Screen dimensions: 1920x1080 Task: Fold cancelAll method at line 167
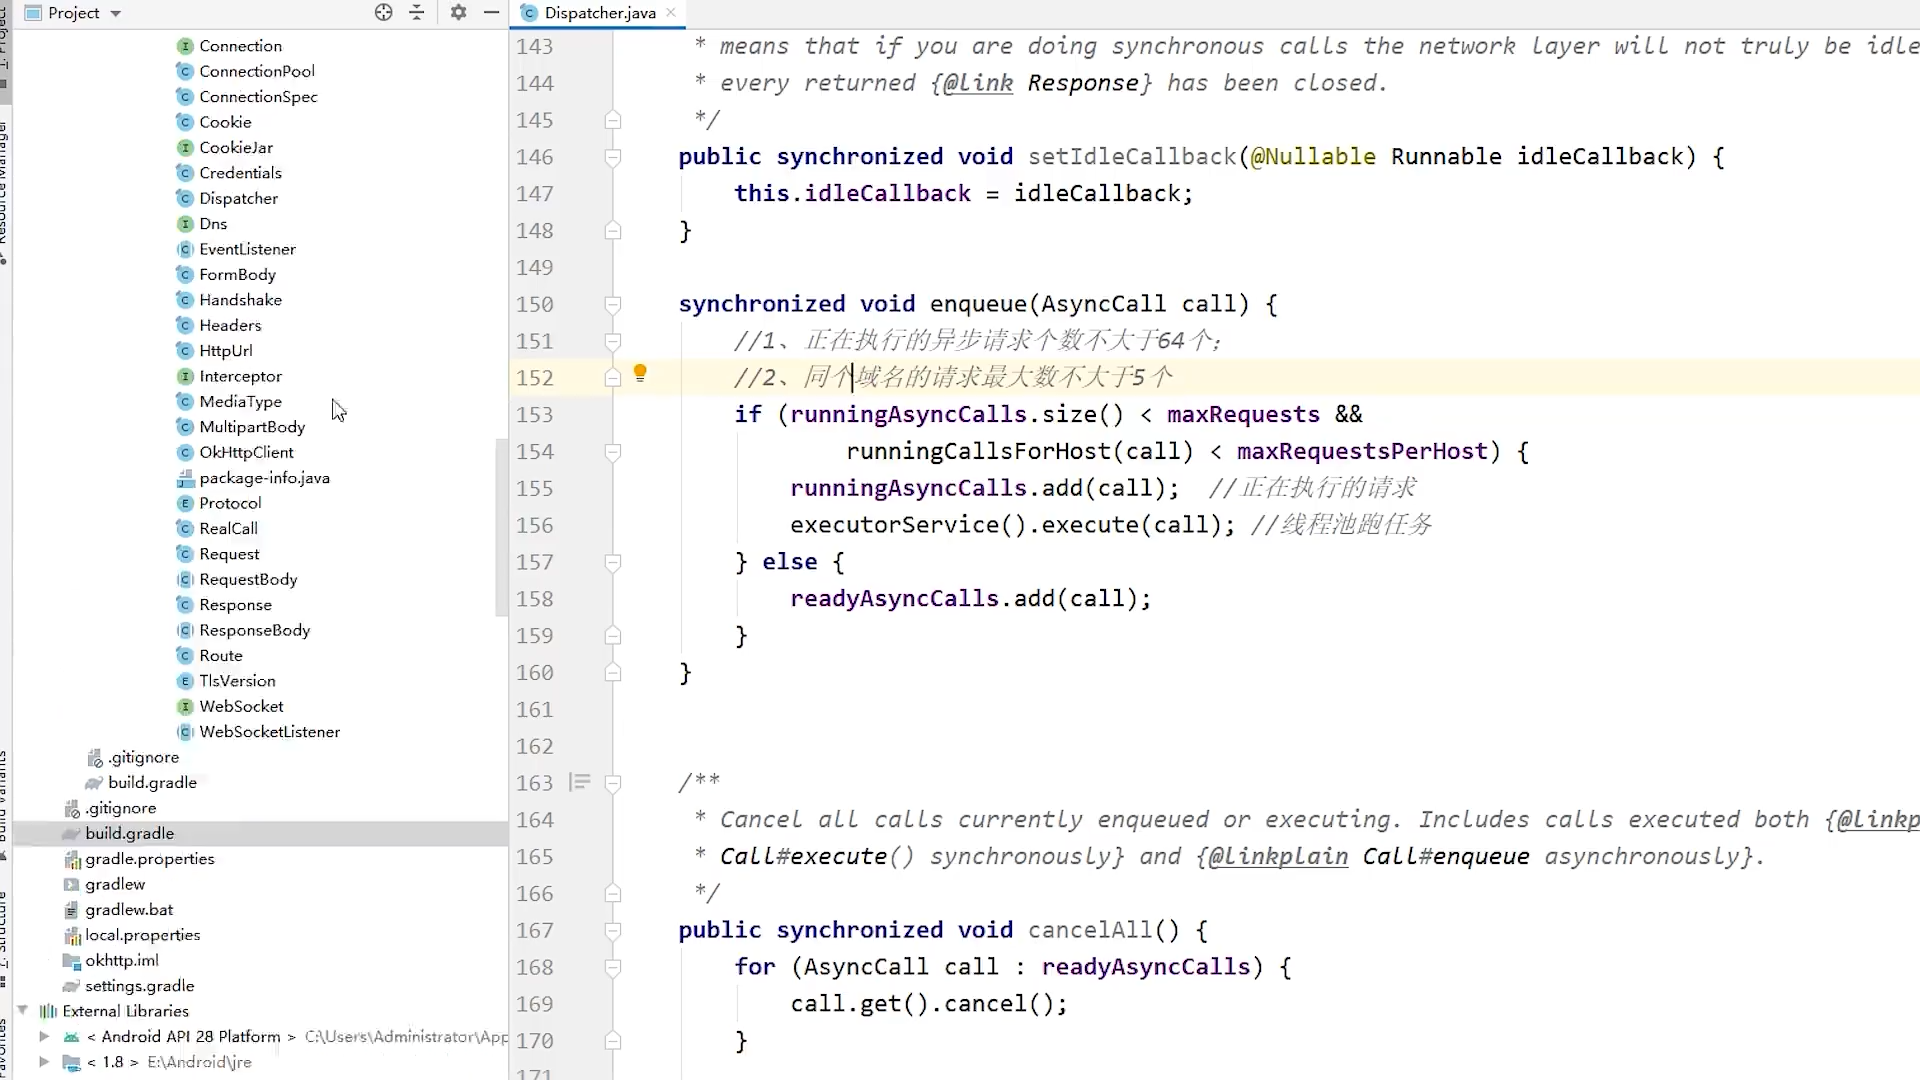click(x=613, y=930)
